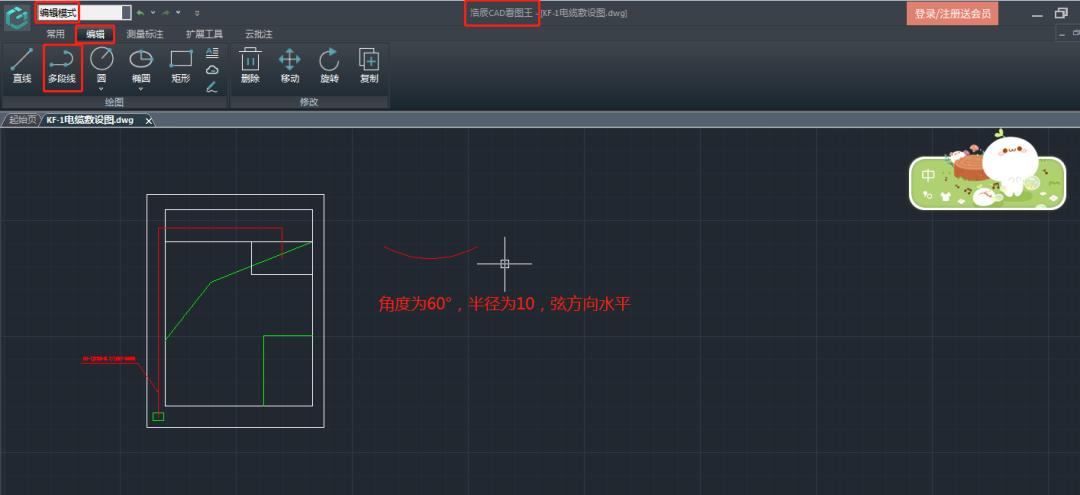Minimize the CAD application window

click(1037, 14)
